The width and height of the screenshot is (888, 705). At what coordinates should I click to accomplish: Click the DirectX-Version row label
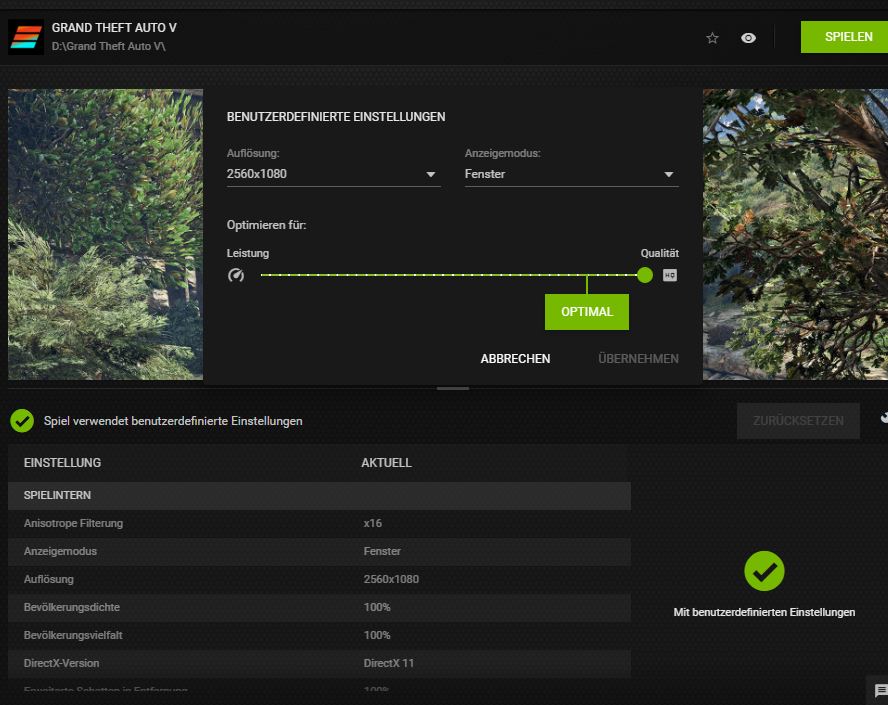click(x=61, y=663)
